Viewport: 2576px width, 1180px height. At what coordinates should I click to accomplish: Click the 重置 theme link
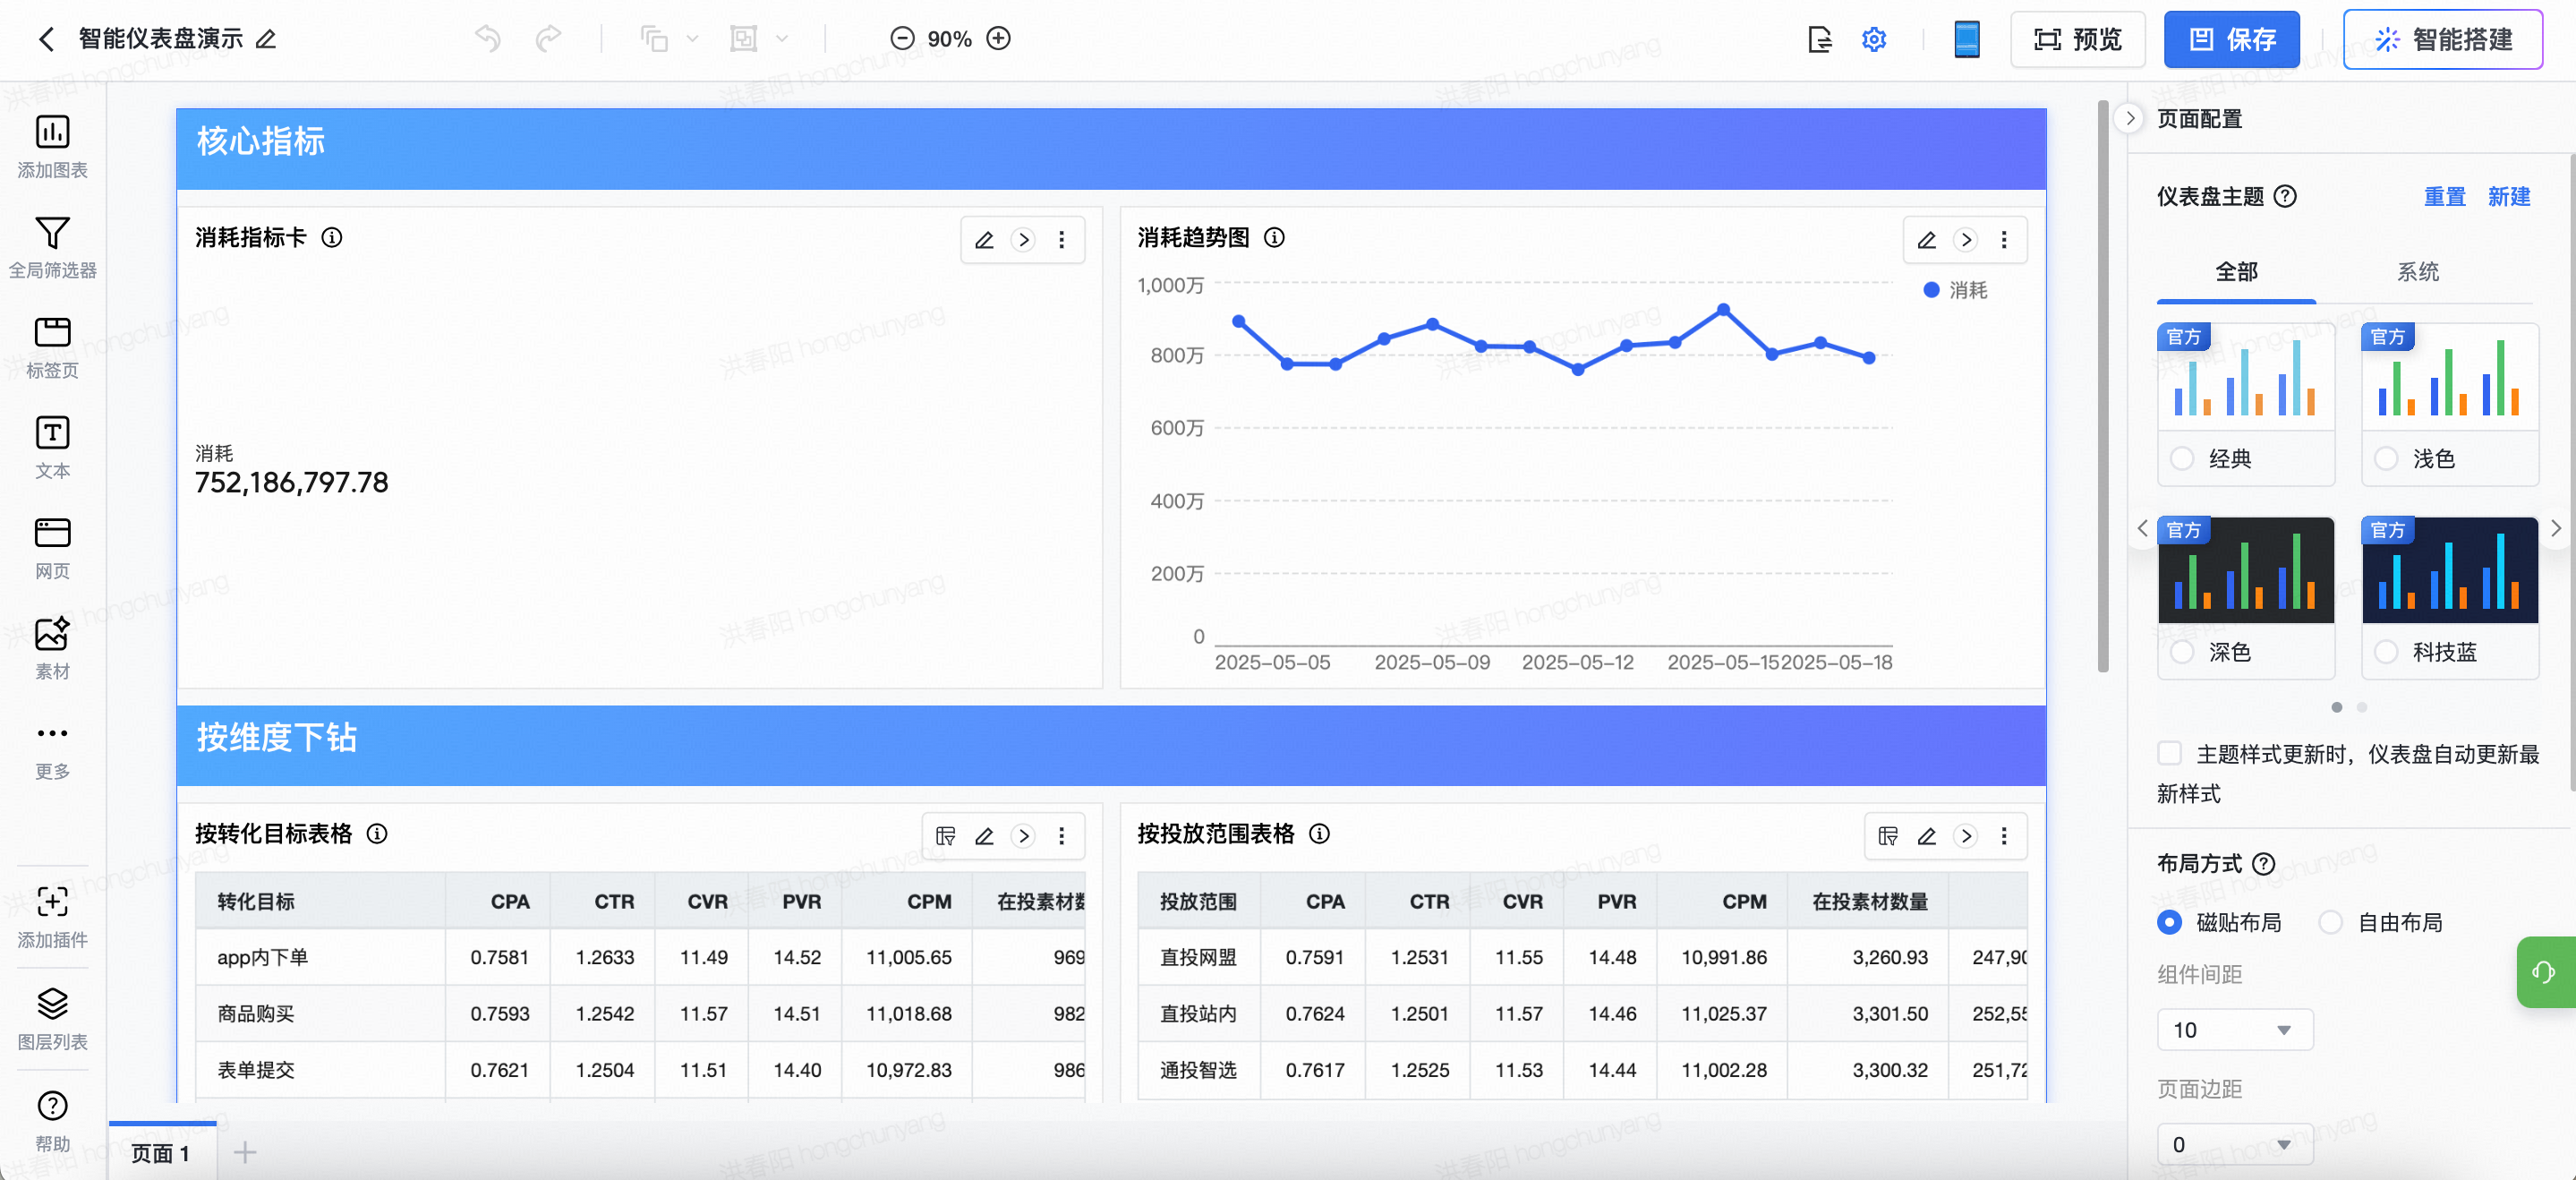coord(2444,197)
